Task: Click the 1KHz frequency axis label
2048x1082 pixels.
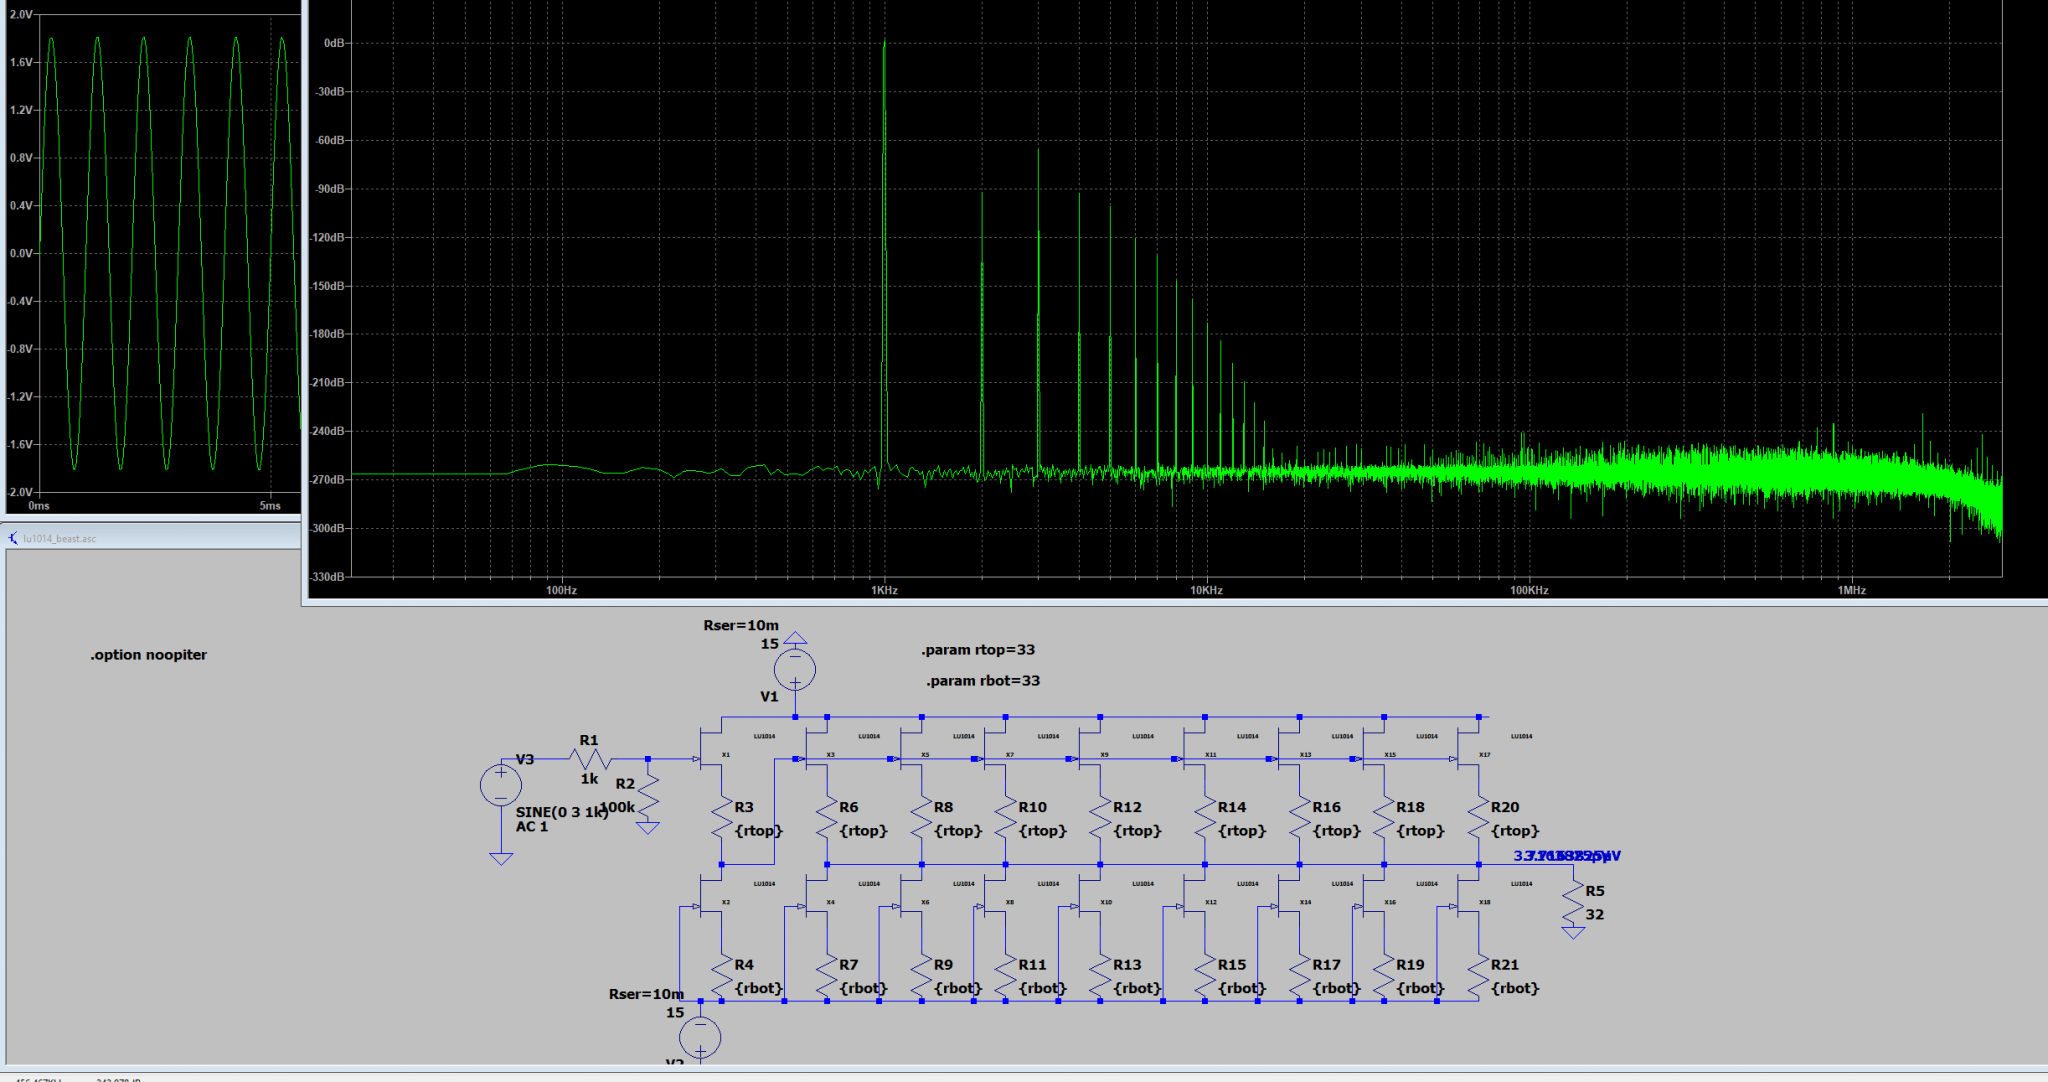Action: point(884,590)
